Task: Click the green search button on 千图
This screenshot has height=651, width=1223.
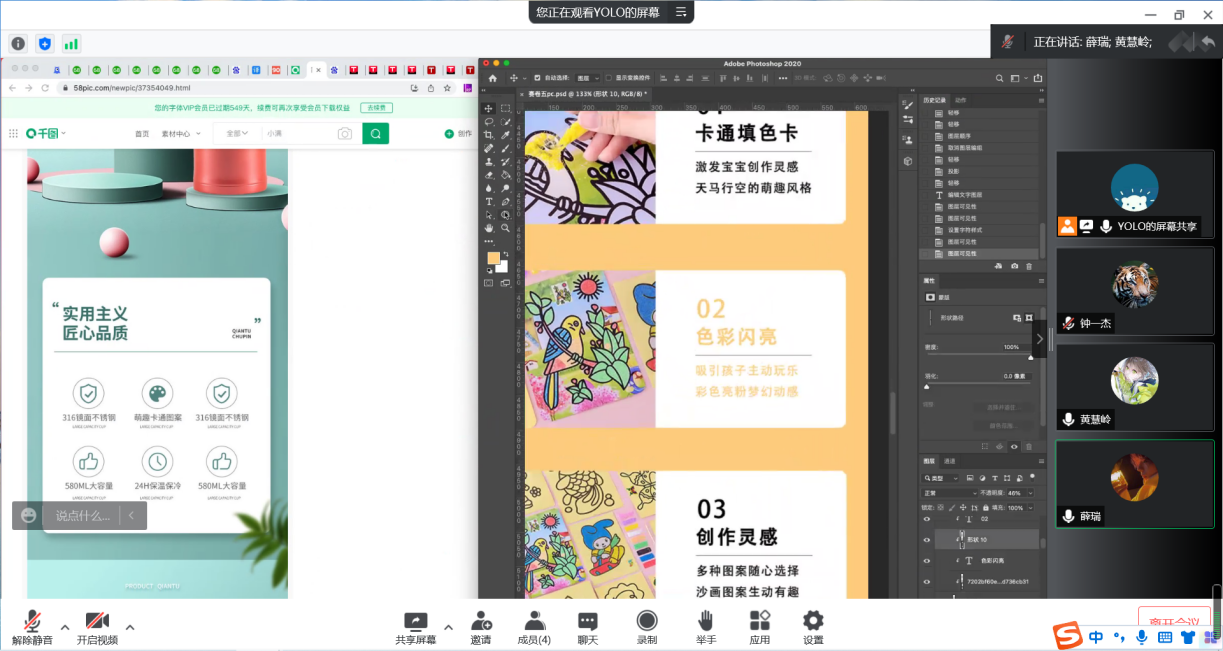Action: 375,134
